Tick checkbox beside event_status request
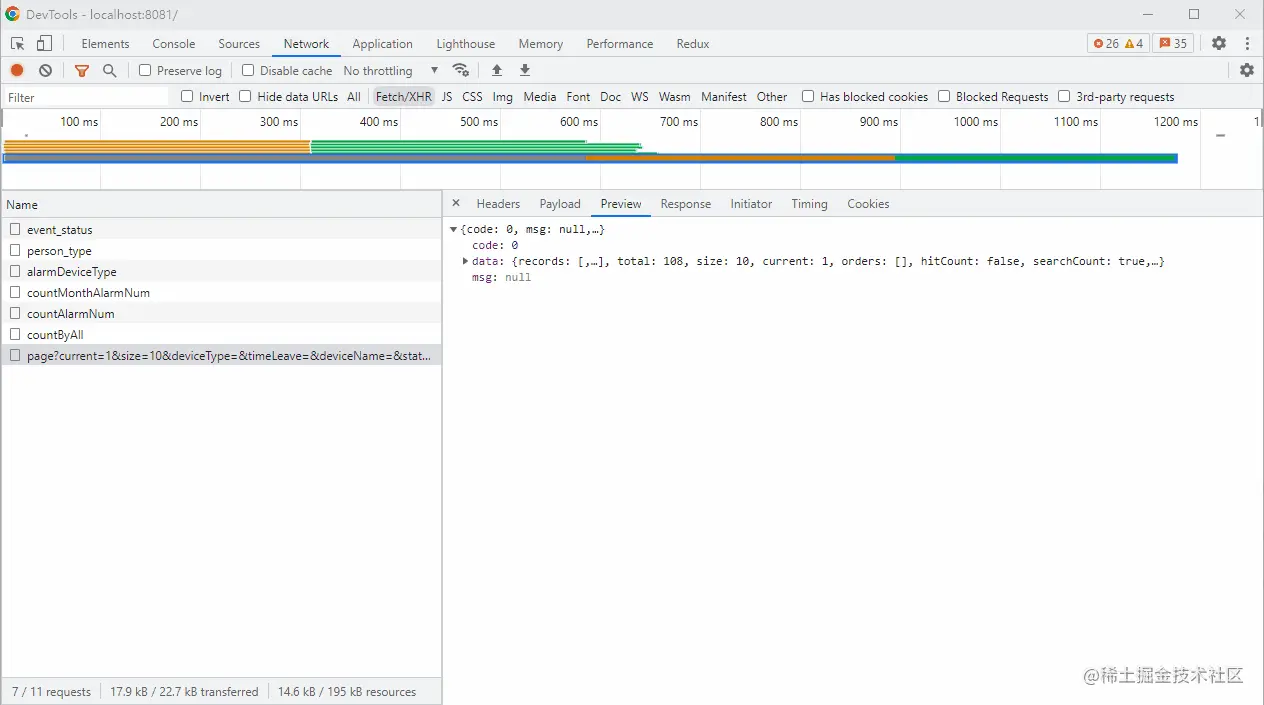The width and height of the screenshot is (1264, 705). point(15,229)
